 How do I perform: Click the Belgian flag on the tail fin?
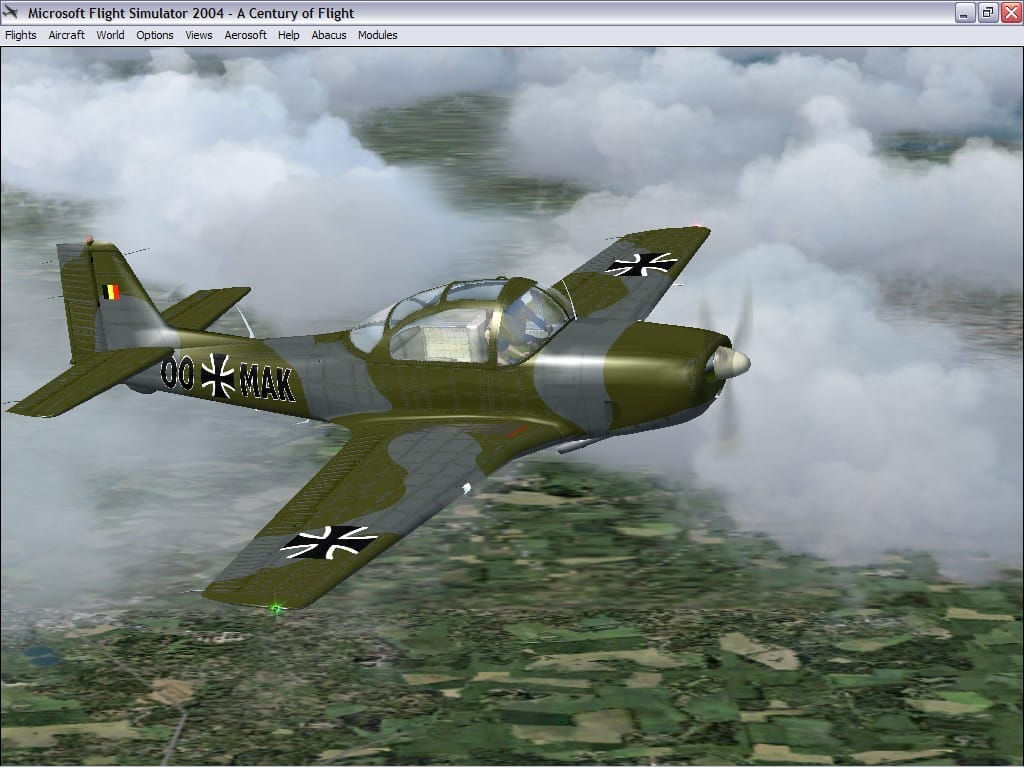pyautogui.click(x=109, y=292)
